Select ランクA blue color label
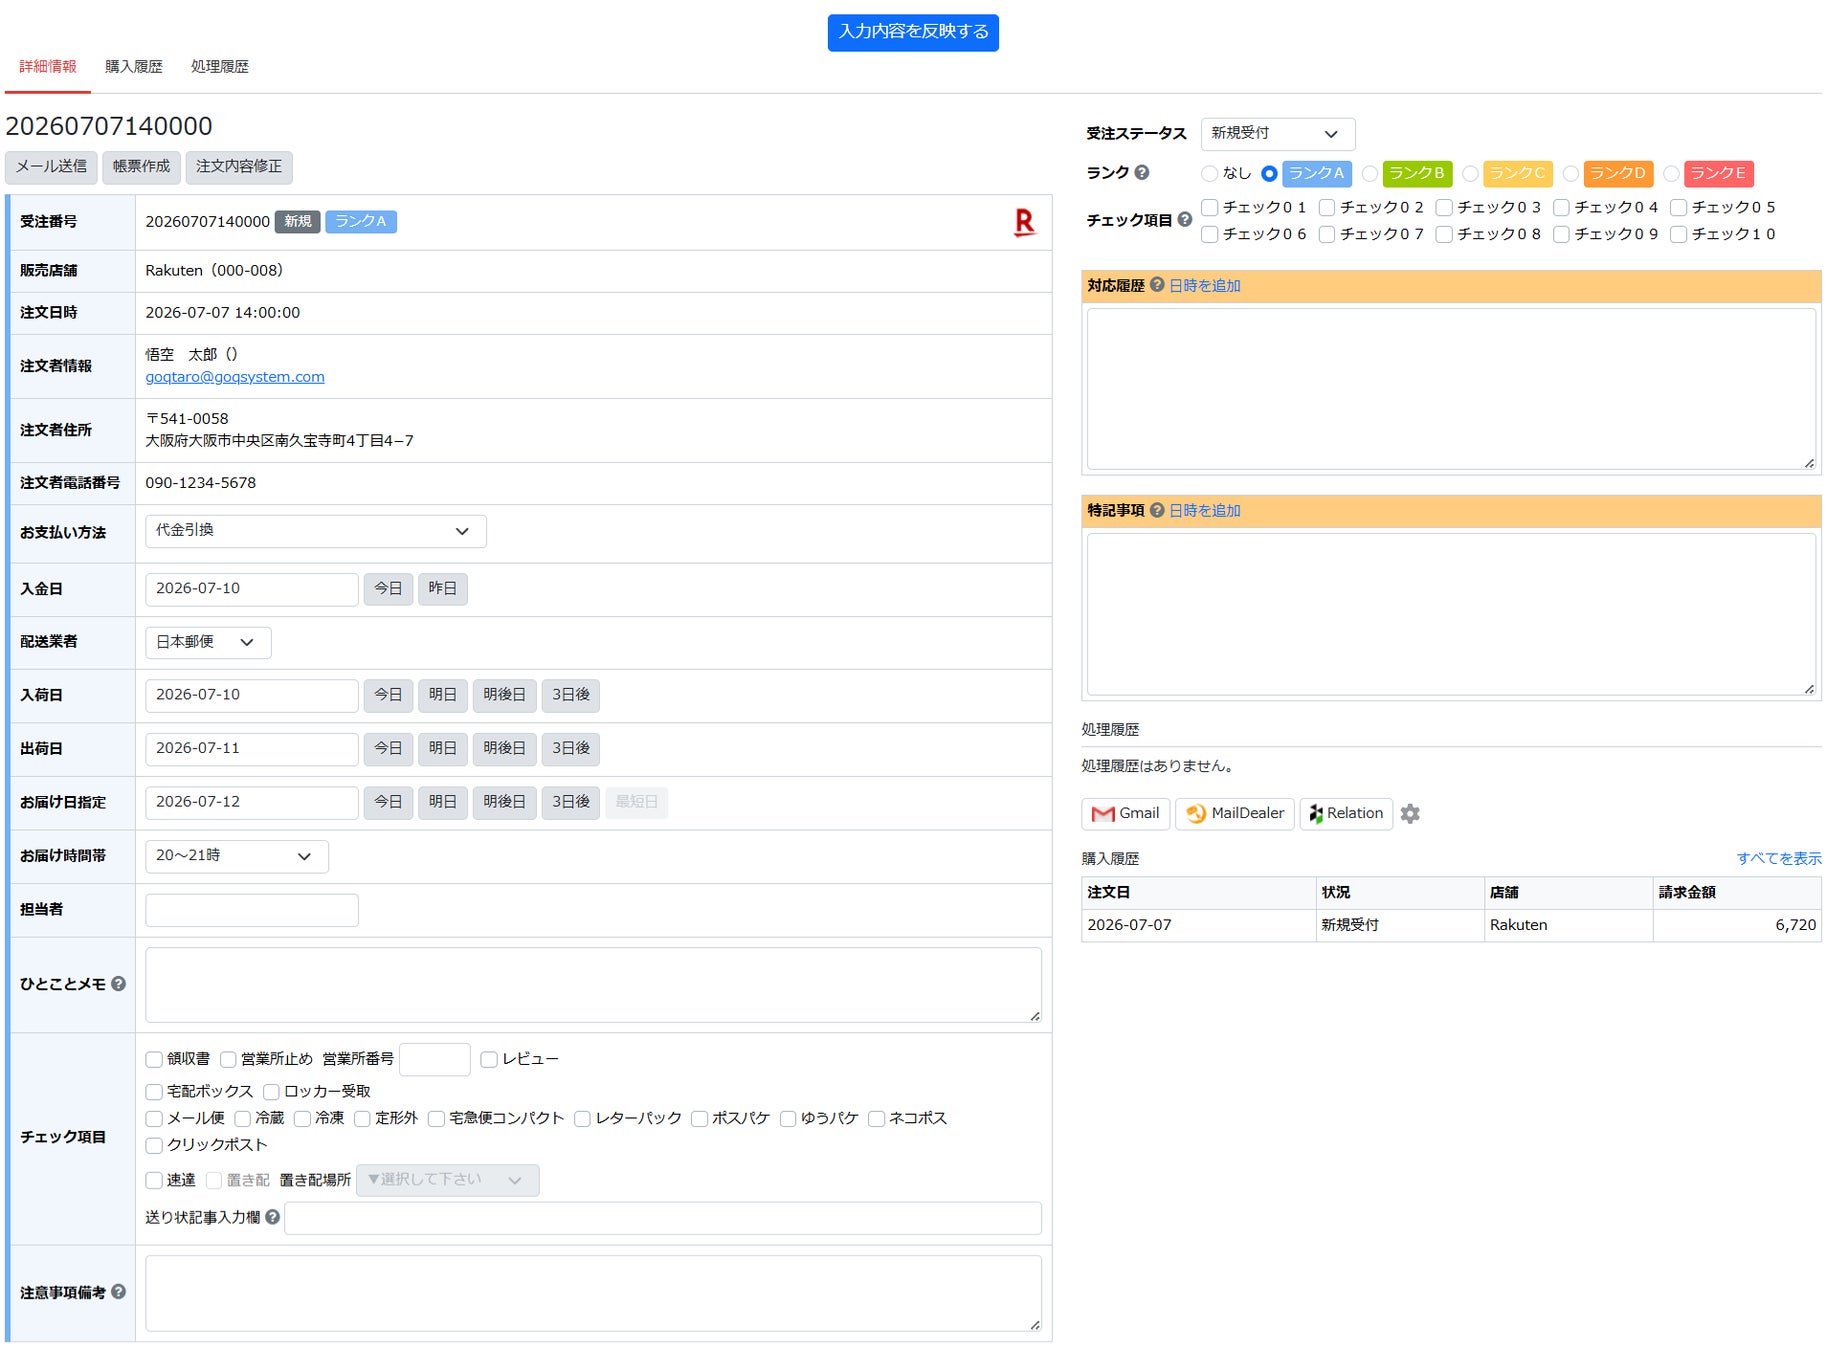Screen dimensions: 1826x1350 coord(1317,174)
